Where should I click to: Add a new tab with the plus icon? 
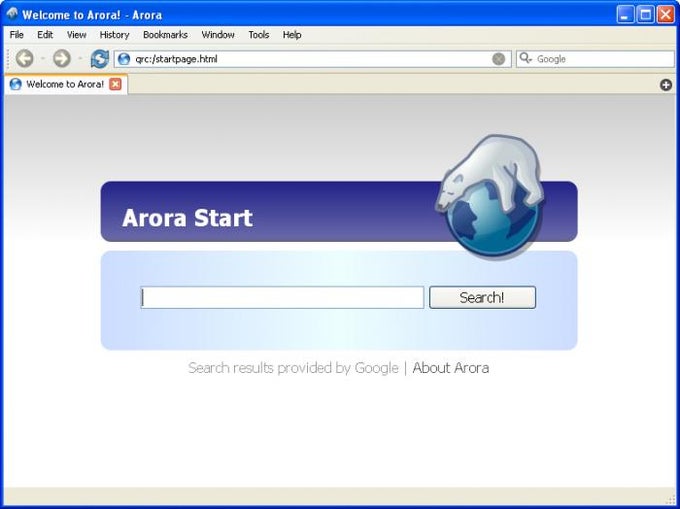click(x=666, y=85)
